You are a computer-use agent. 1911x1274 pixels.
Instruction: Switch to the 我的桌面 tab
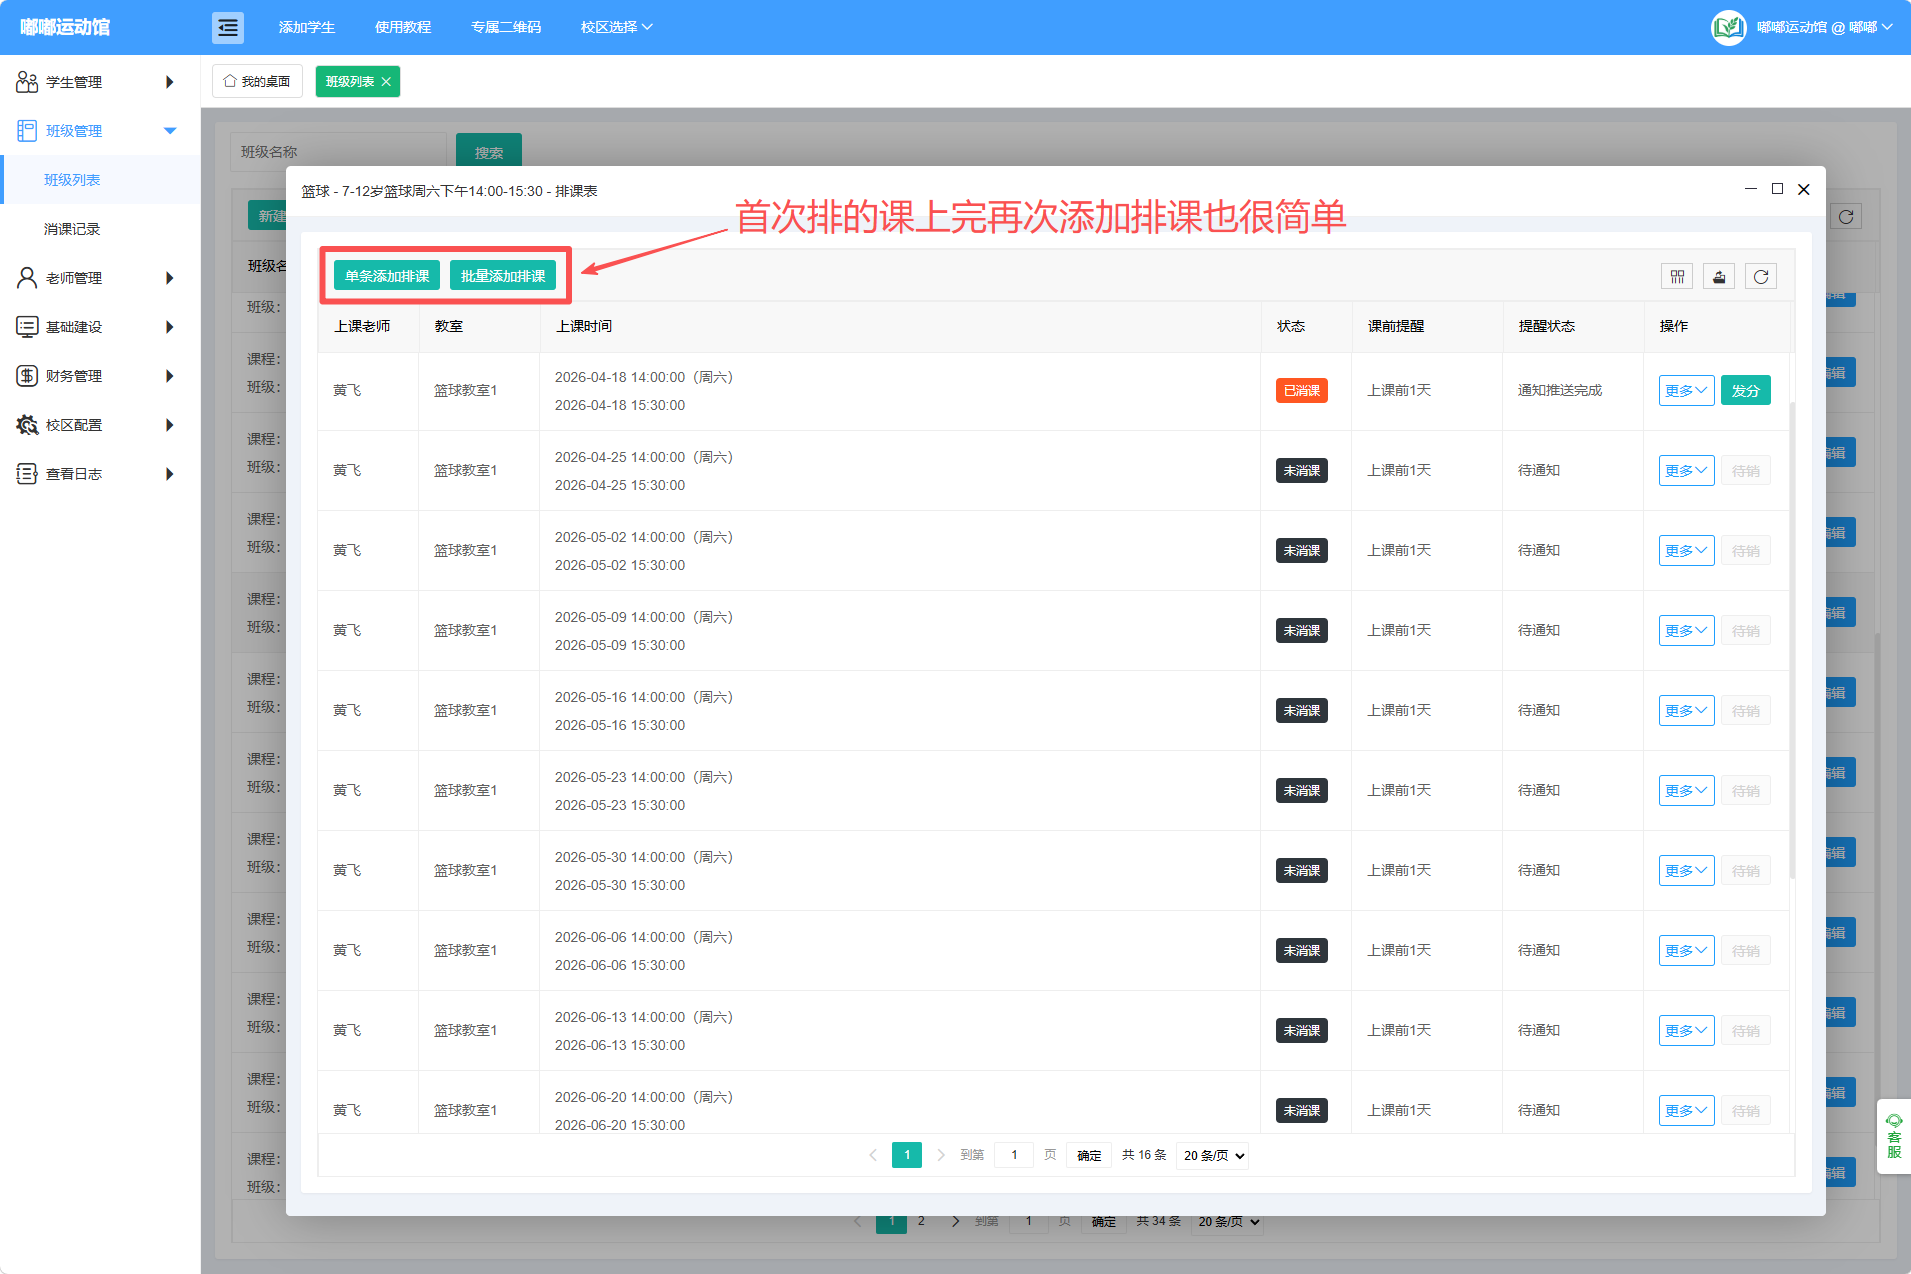(258, 82)
